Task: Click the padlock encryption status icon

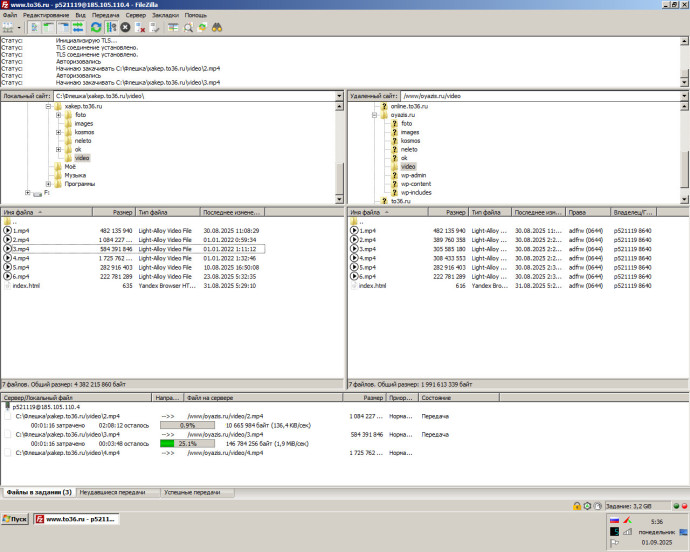Action: click(x=576, y=506)
